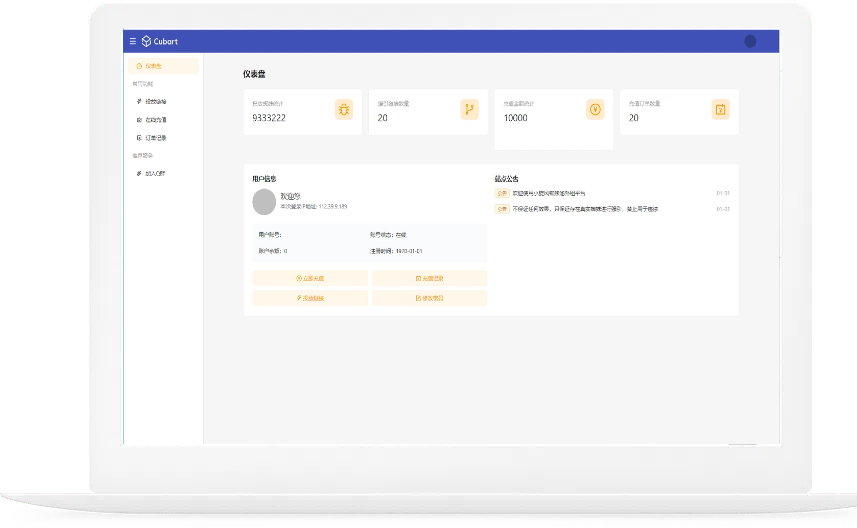Click the last sidebar item under second group
This screenshot has width=857, height=528.
click(156, 174)
